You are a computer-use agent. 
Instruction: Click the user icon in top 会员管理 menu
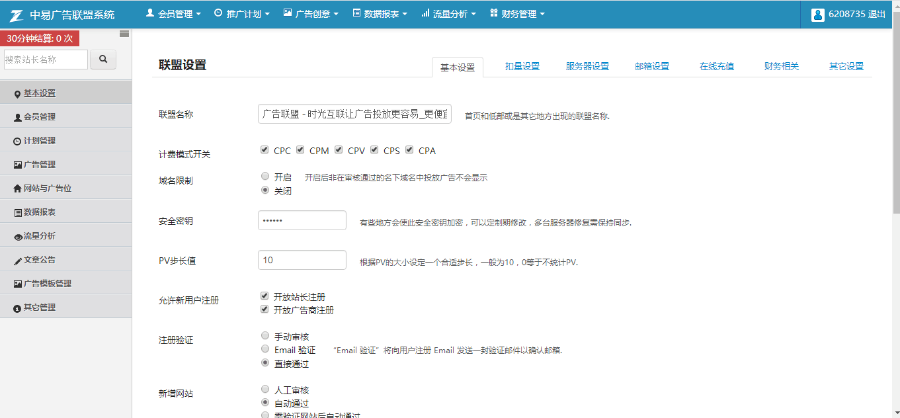click(x=150, y=13)
